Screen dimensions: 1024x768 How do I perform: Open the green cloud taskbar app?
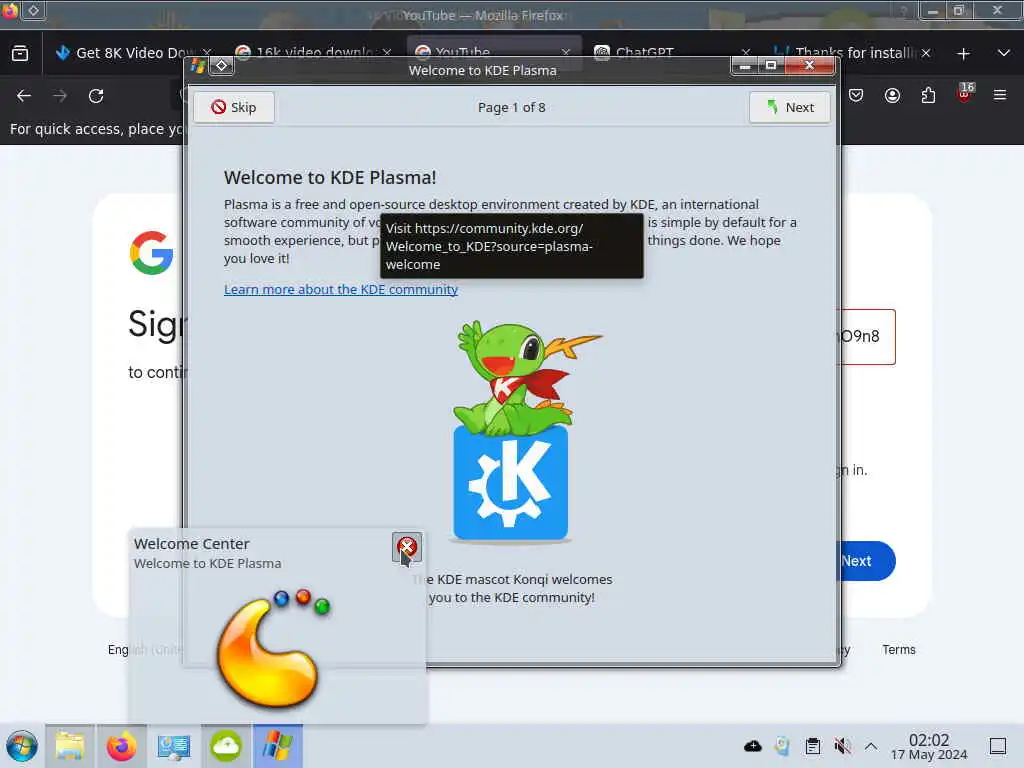click(226, 746)
